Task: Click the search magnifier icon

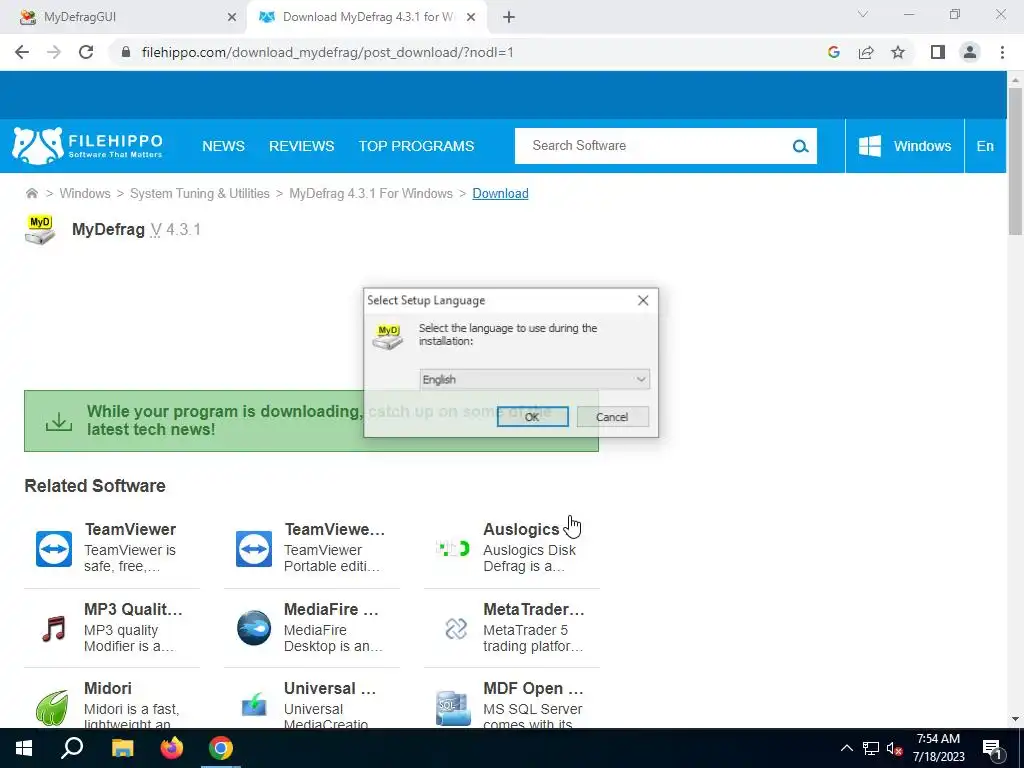Action: click(x=800, y=146)
